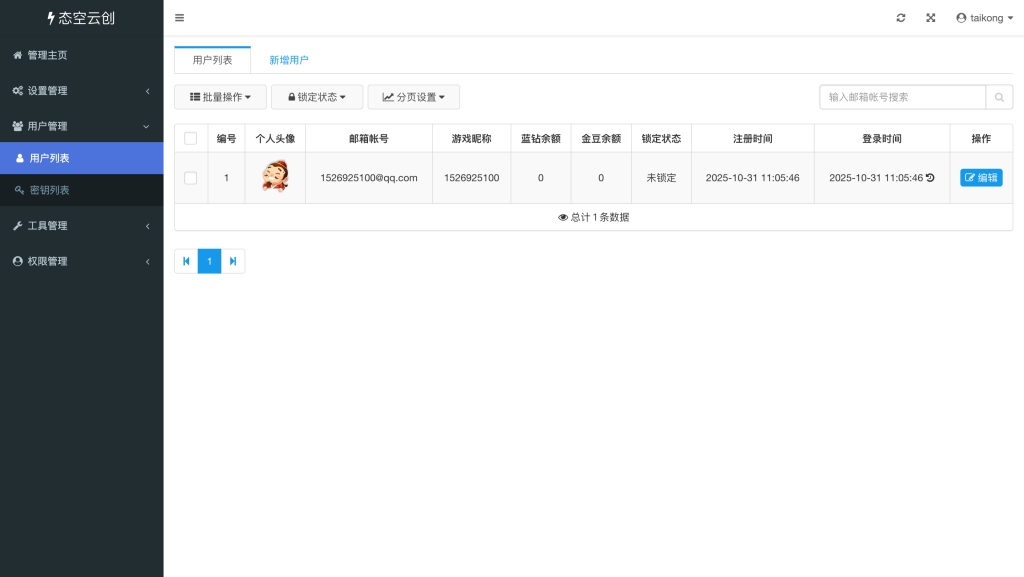Image resolution: width=1024 pixels, height=577 pixels.
Task: Click the 编辑 button for user 1526925100
Action: click(x=980, y=177)
